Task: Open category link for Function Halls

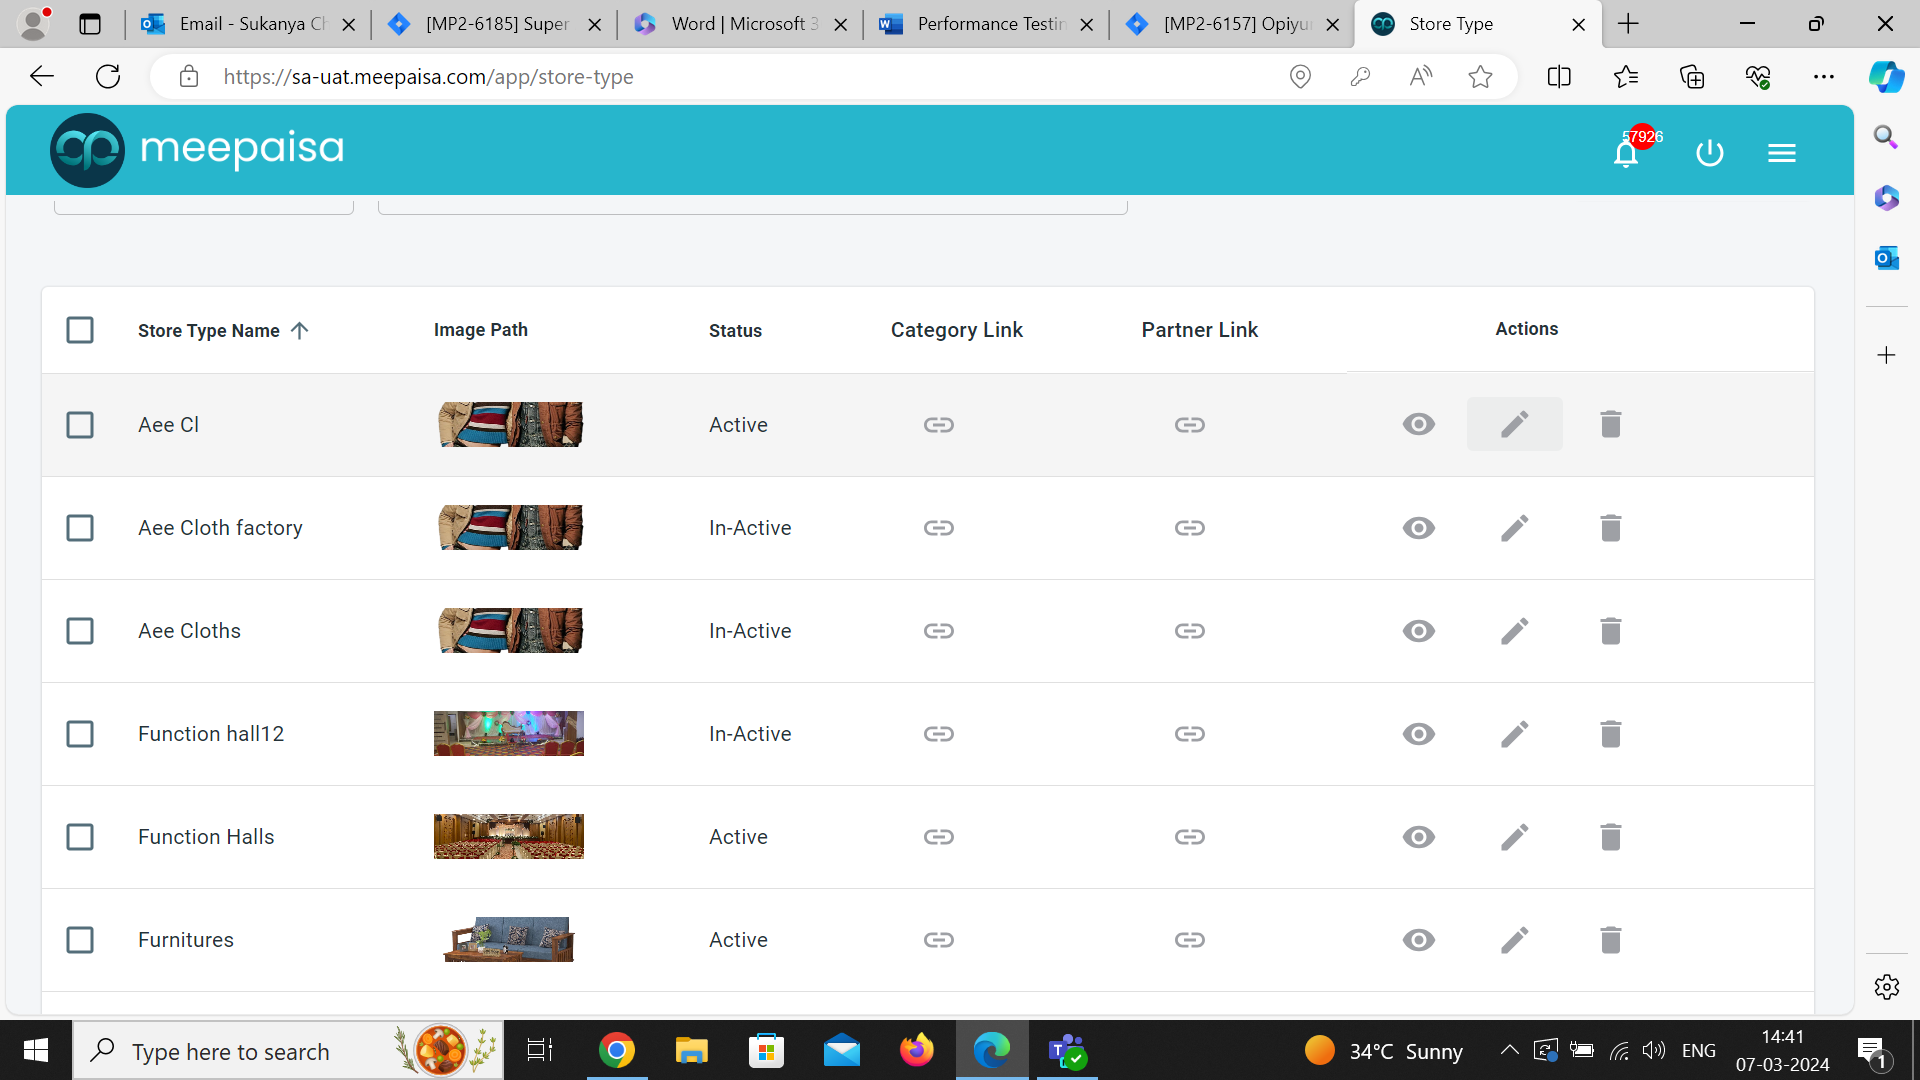Action: click(x=939, y=837)
